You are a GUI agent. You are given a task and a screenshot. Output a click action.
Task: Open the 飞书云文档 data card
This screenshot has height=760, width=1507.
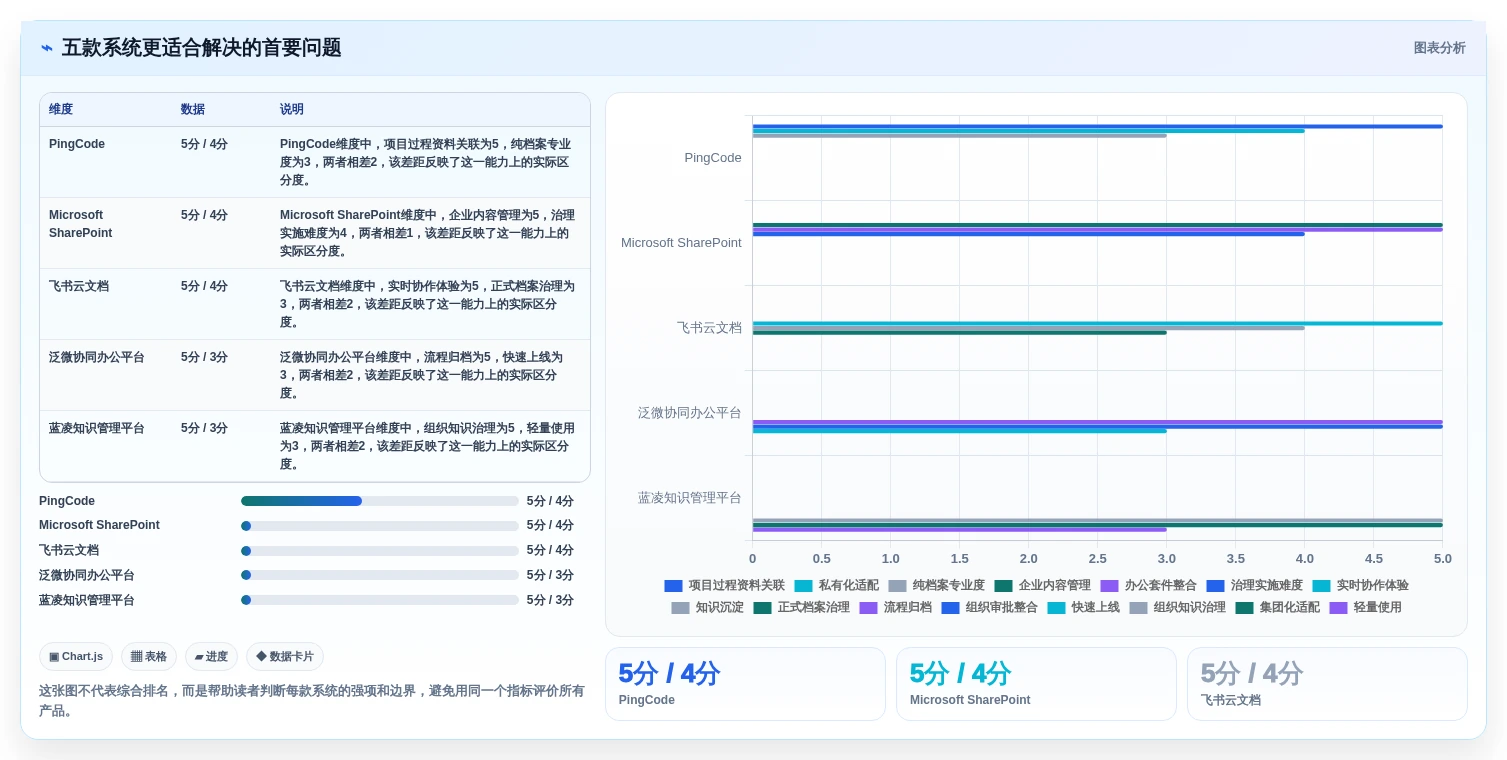(x=1327, y=684)
